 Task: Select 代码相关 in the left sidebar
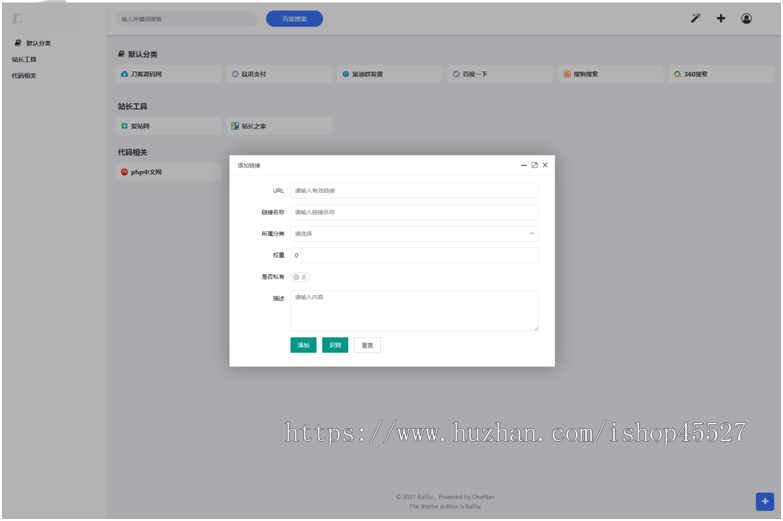24,76
